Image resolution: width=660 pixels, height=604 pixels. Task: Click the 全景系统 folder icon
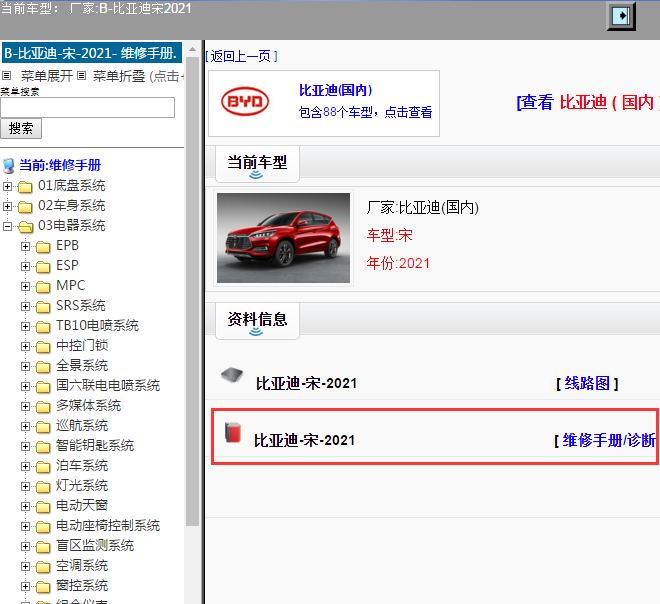tap(43, 367)
